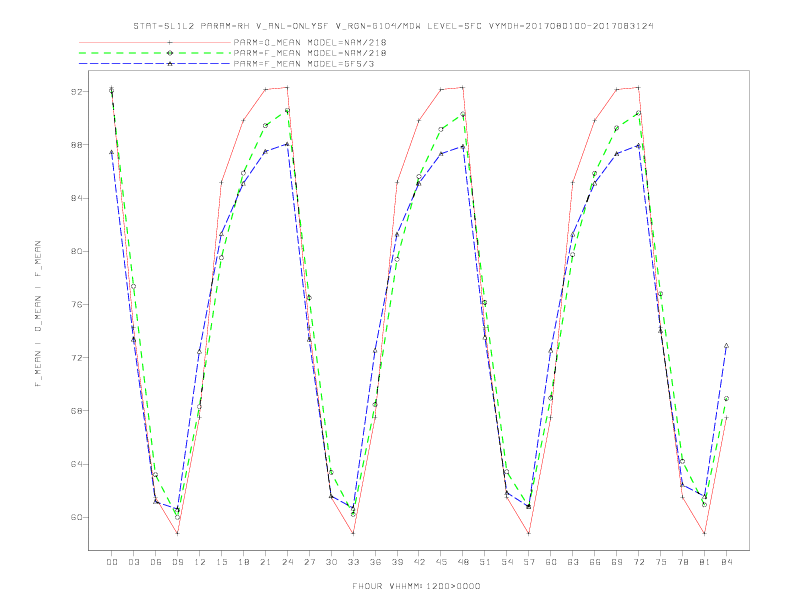Click x-axis forecast hour label 54
This screenshot has height=612, width=792.
click(x=507, y=562)
